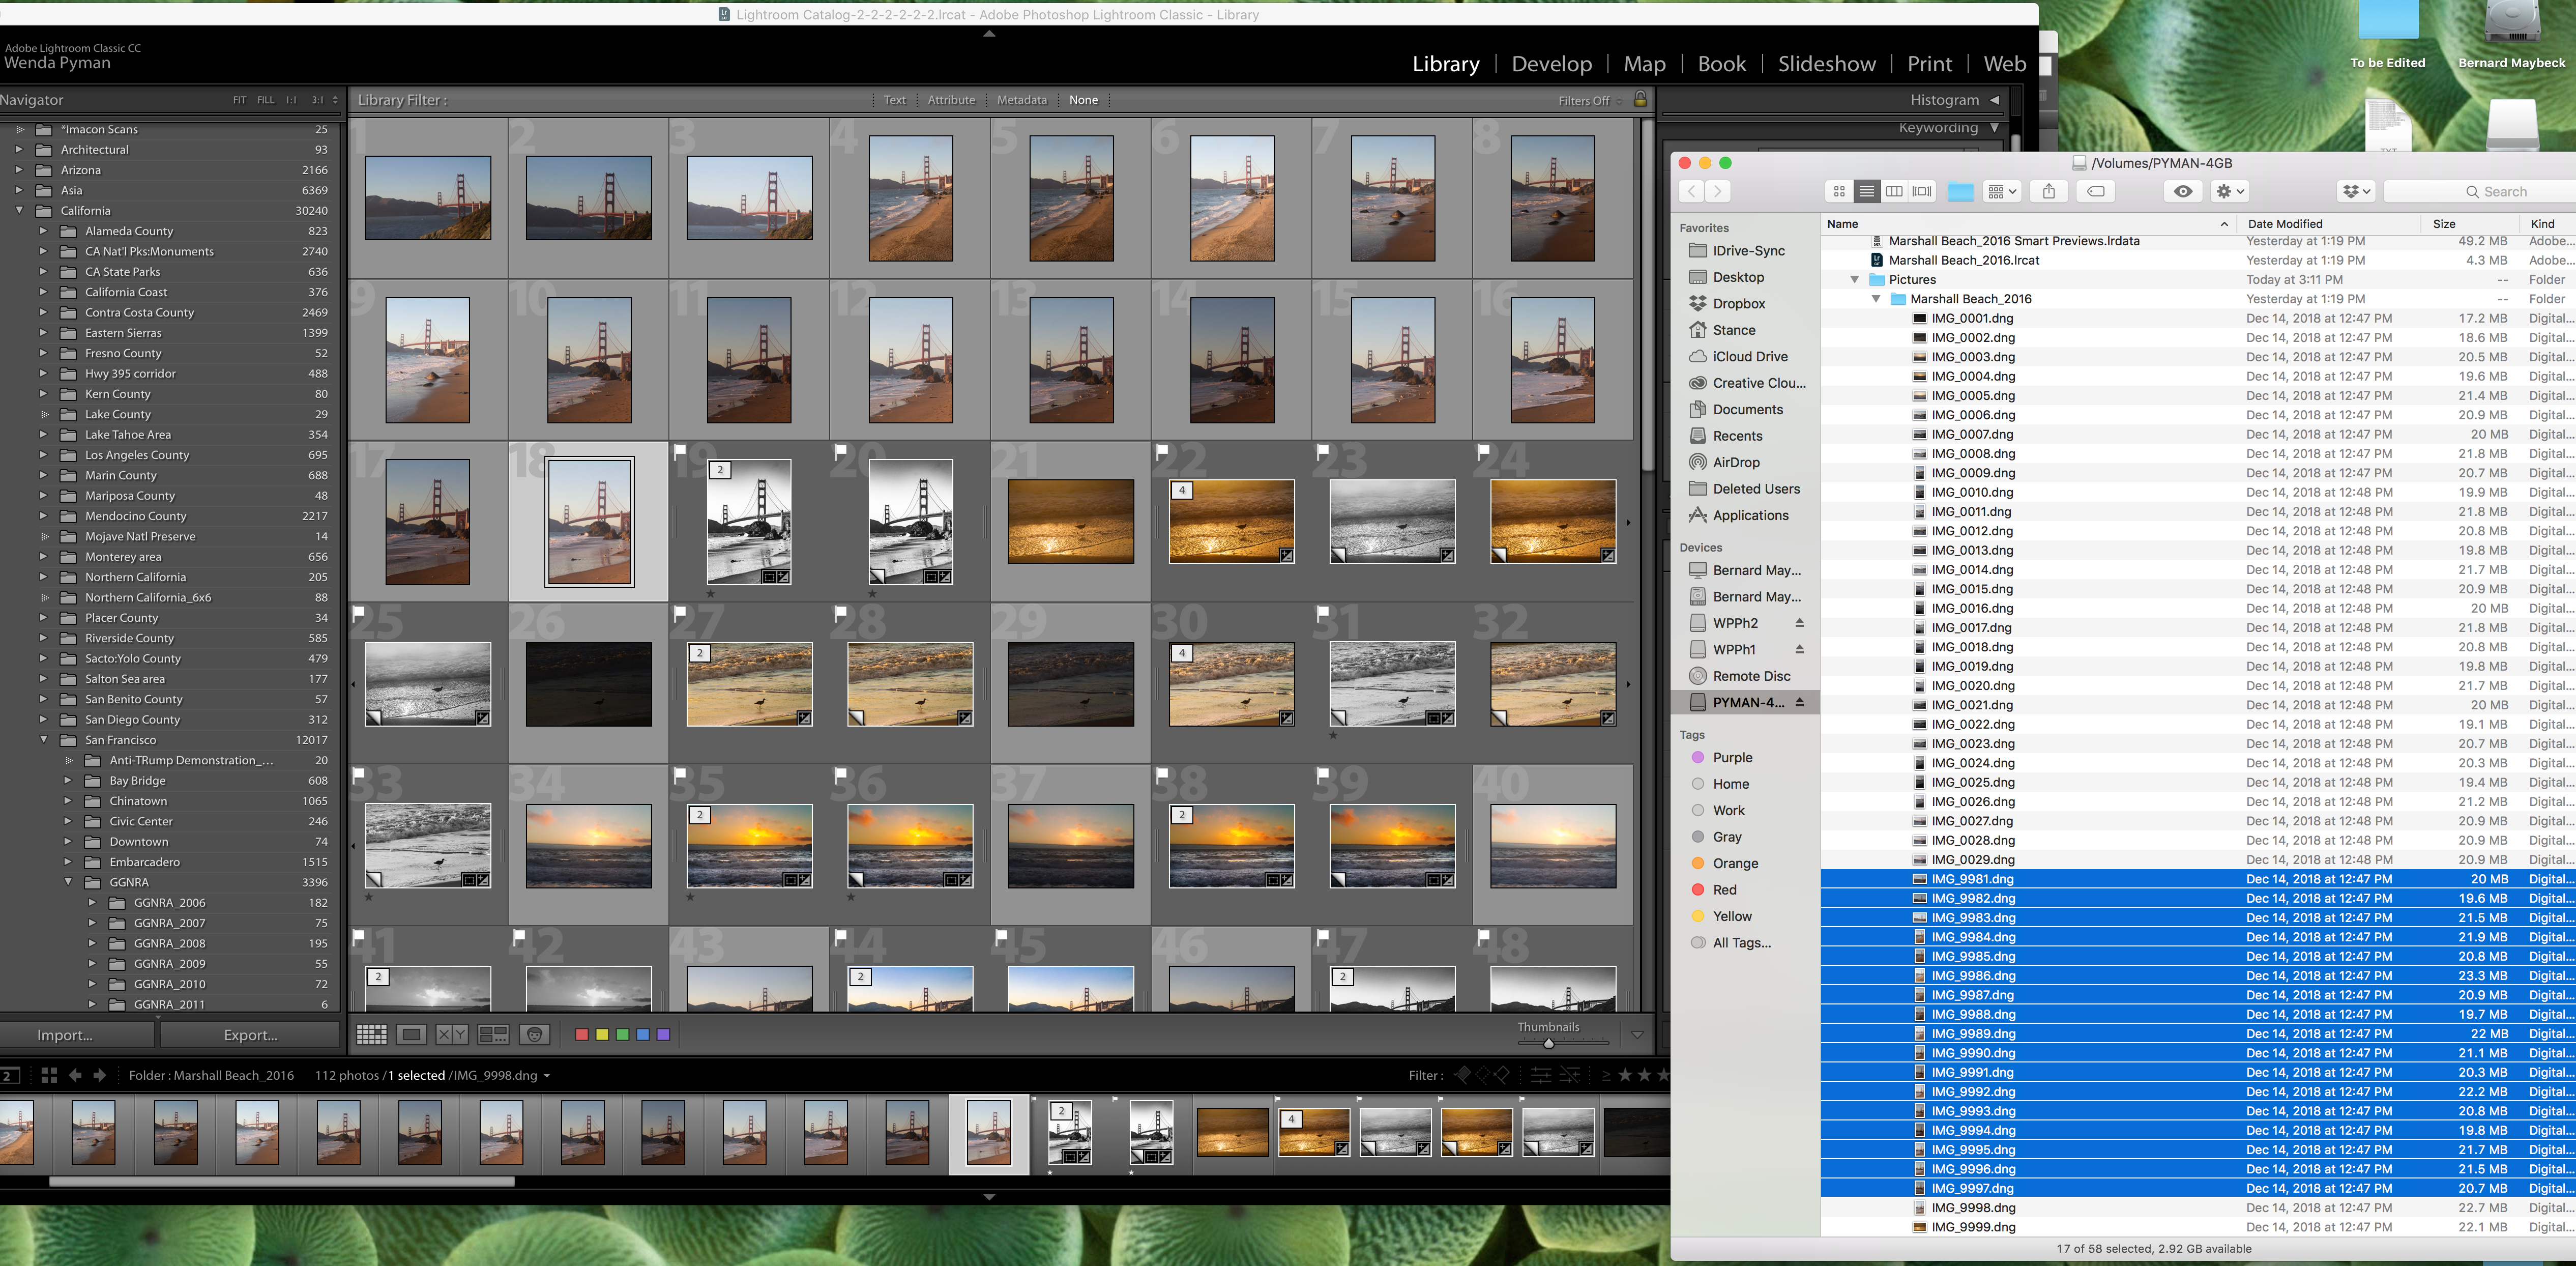Open People view face icon

[535, 1035]
